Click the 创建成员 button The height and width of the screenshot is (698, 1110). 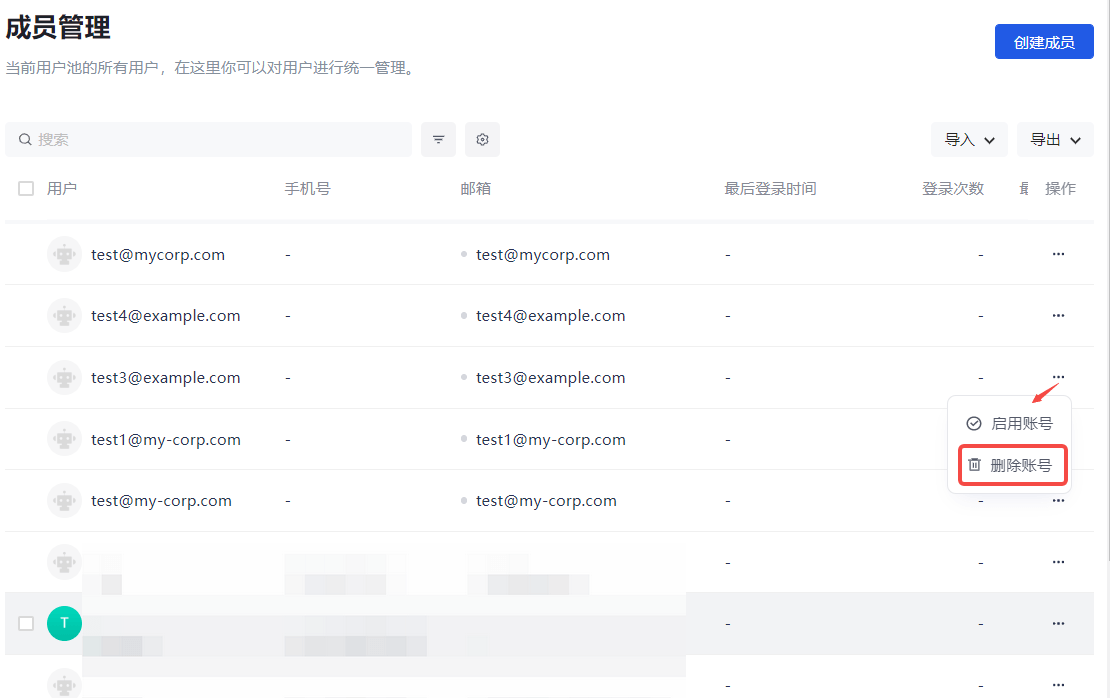[x=1043, y=42]
